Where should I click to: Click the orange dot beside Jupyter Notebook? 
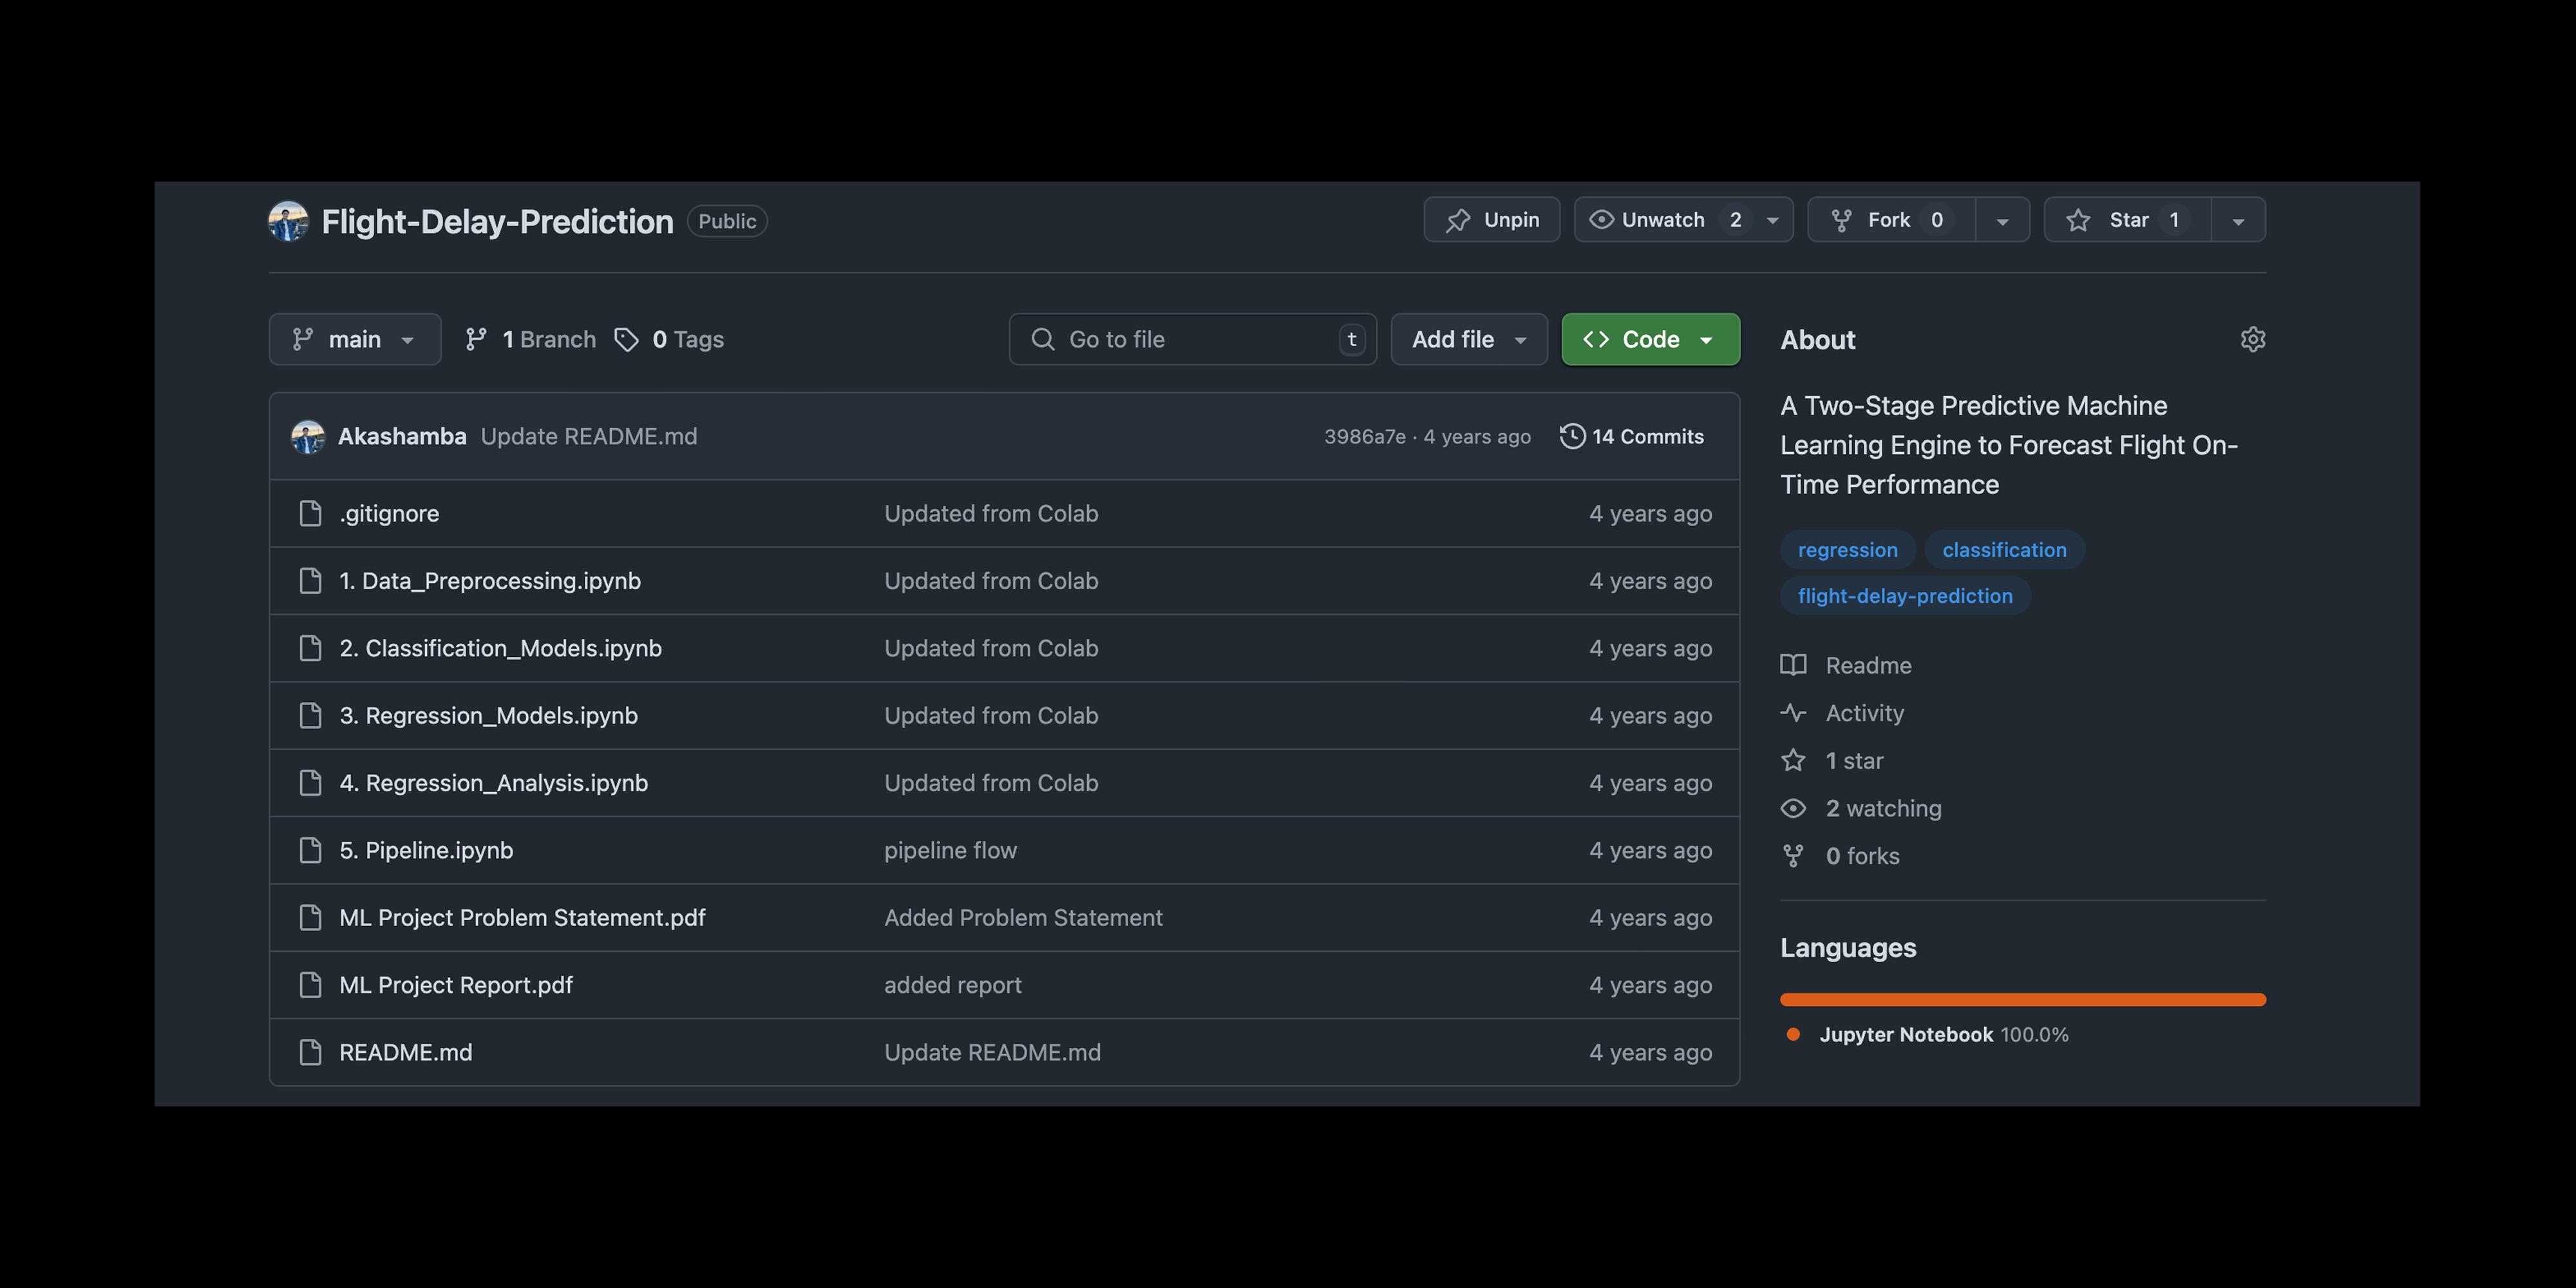(x=1793, y=1034)
